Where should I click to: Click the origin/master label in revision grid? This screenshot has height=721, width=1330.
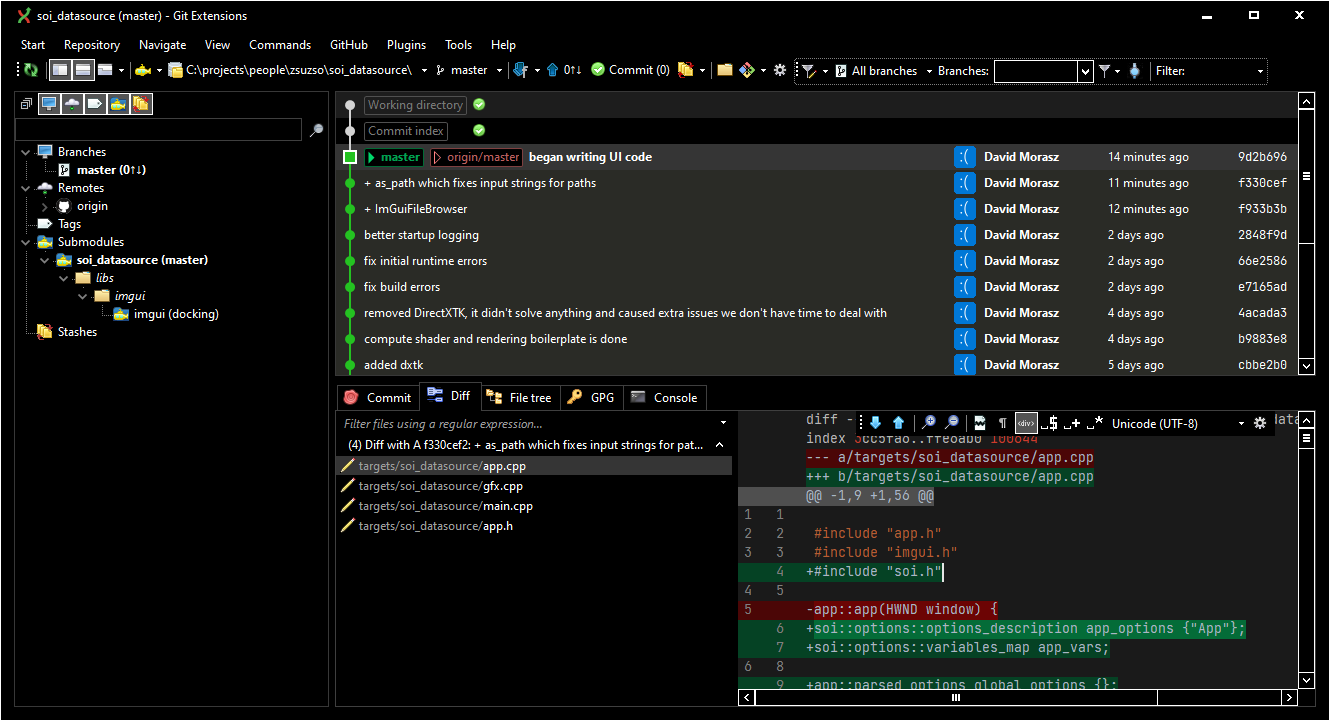click(477, 157)
